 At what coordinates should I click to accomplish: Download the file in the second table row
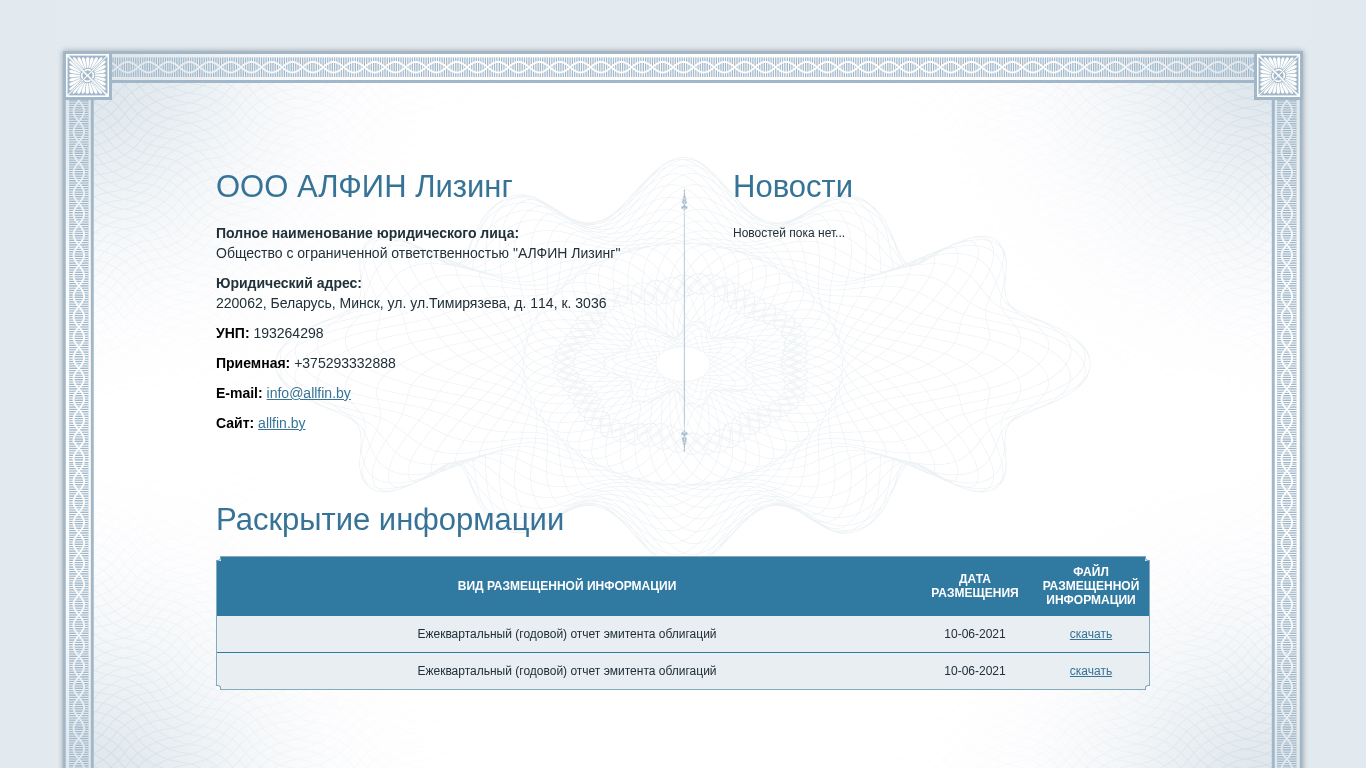coord(1090,671)
